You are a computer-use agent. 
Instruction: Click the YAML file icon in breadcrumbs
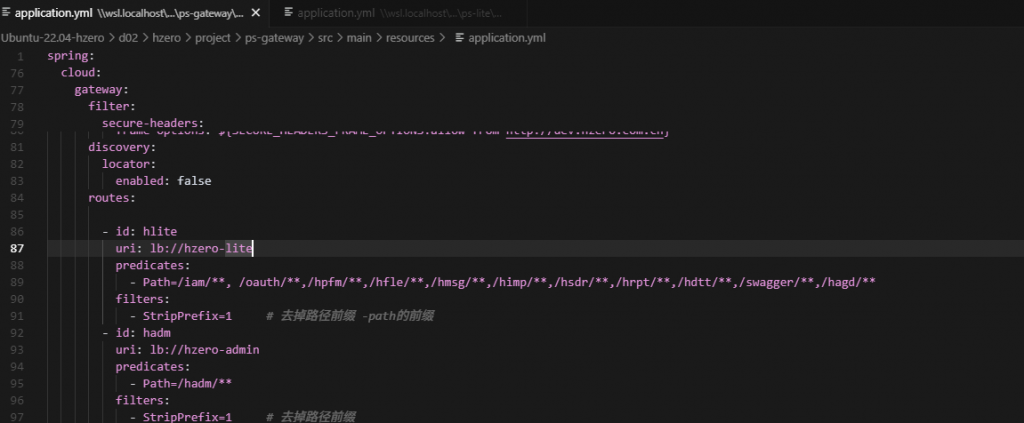pyautogui.click(x=459, y=38)
